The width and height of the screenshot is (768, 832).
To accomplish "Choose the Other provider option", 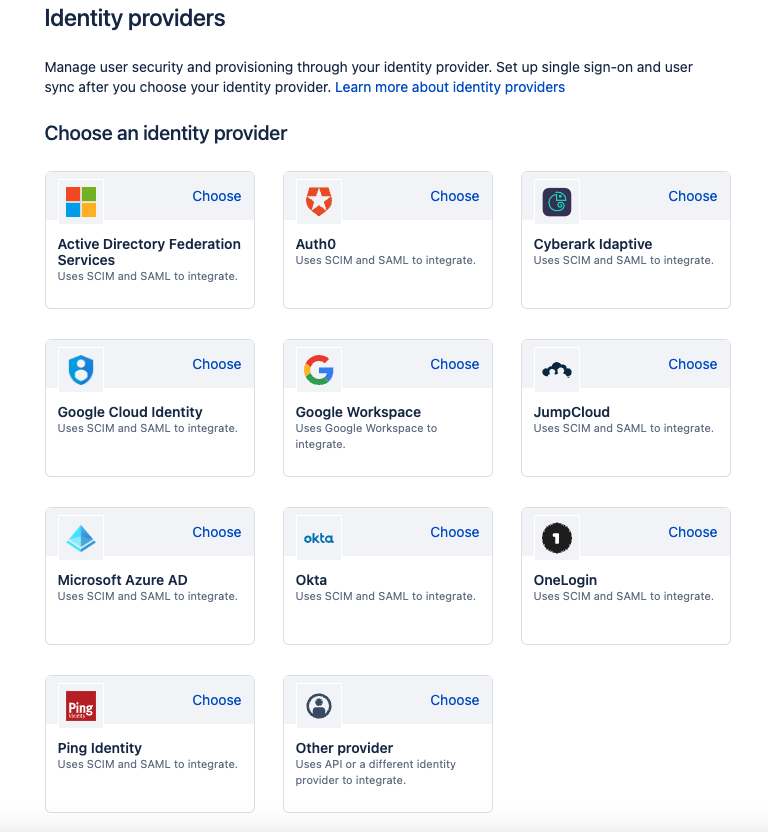I will (455, 700).
